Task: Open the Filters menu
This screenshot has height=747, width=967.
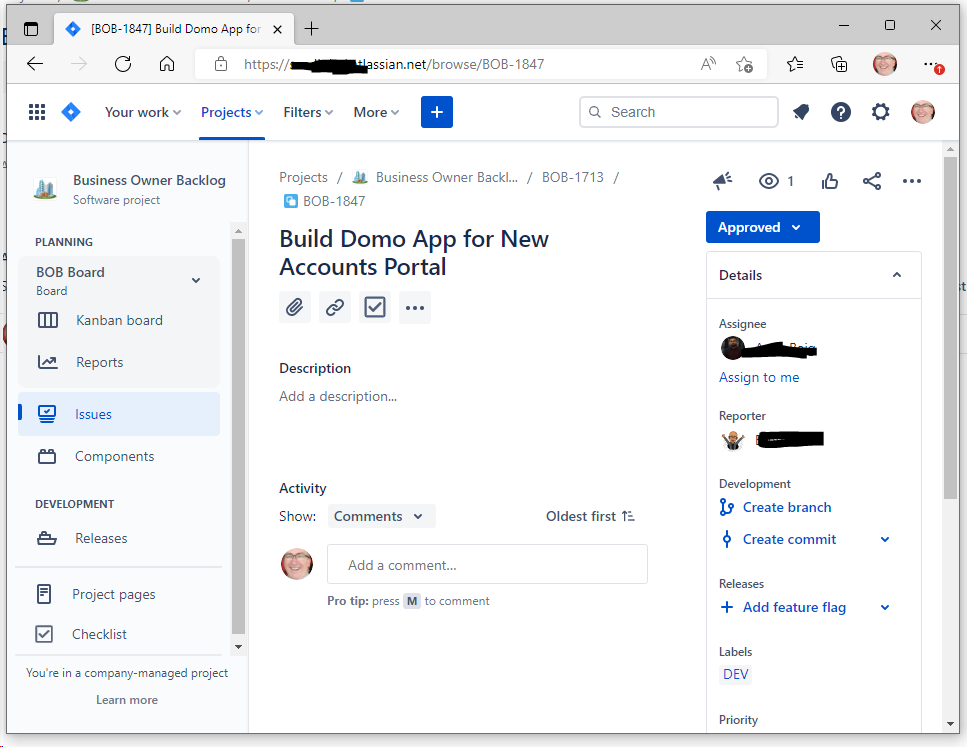Action: tap(308, 112)
